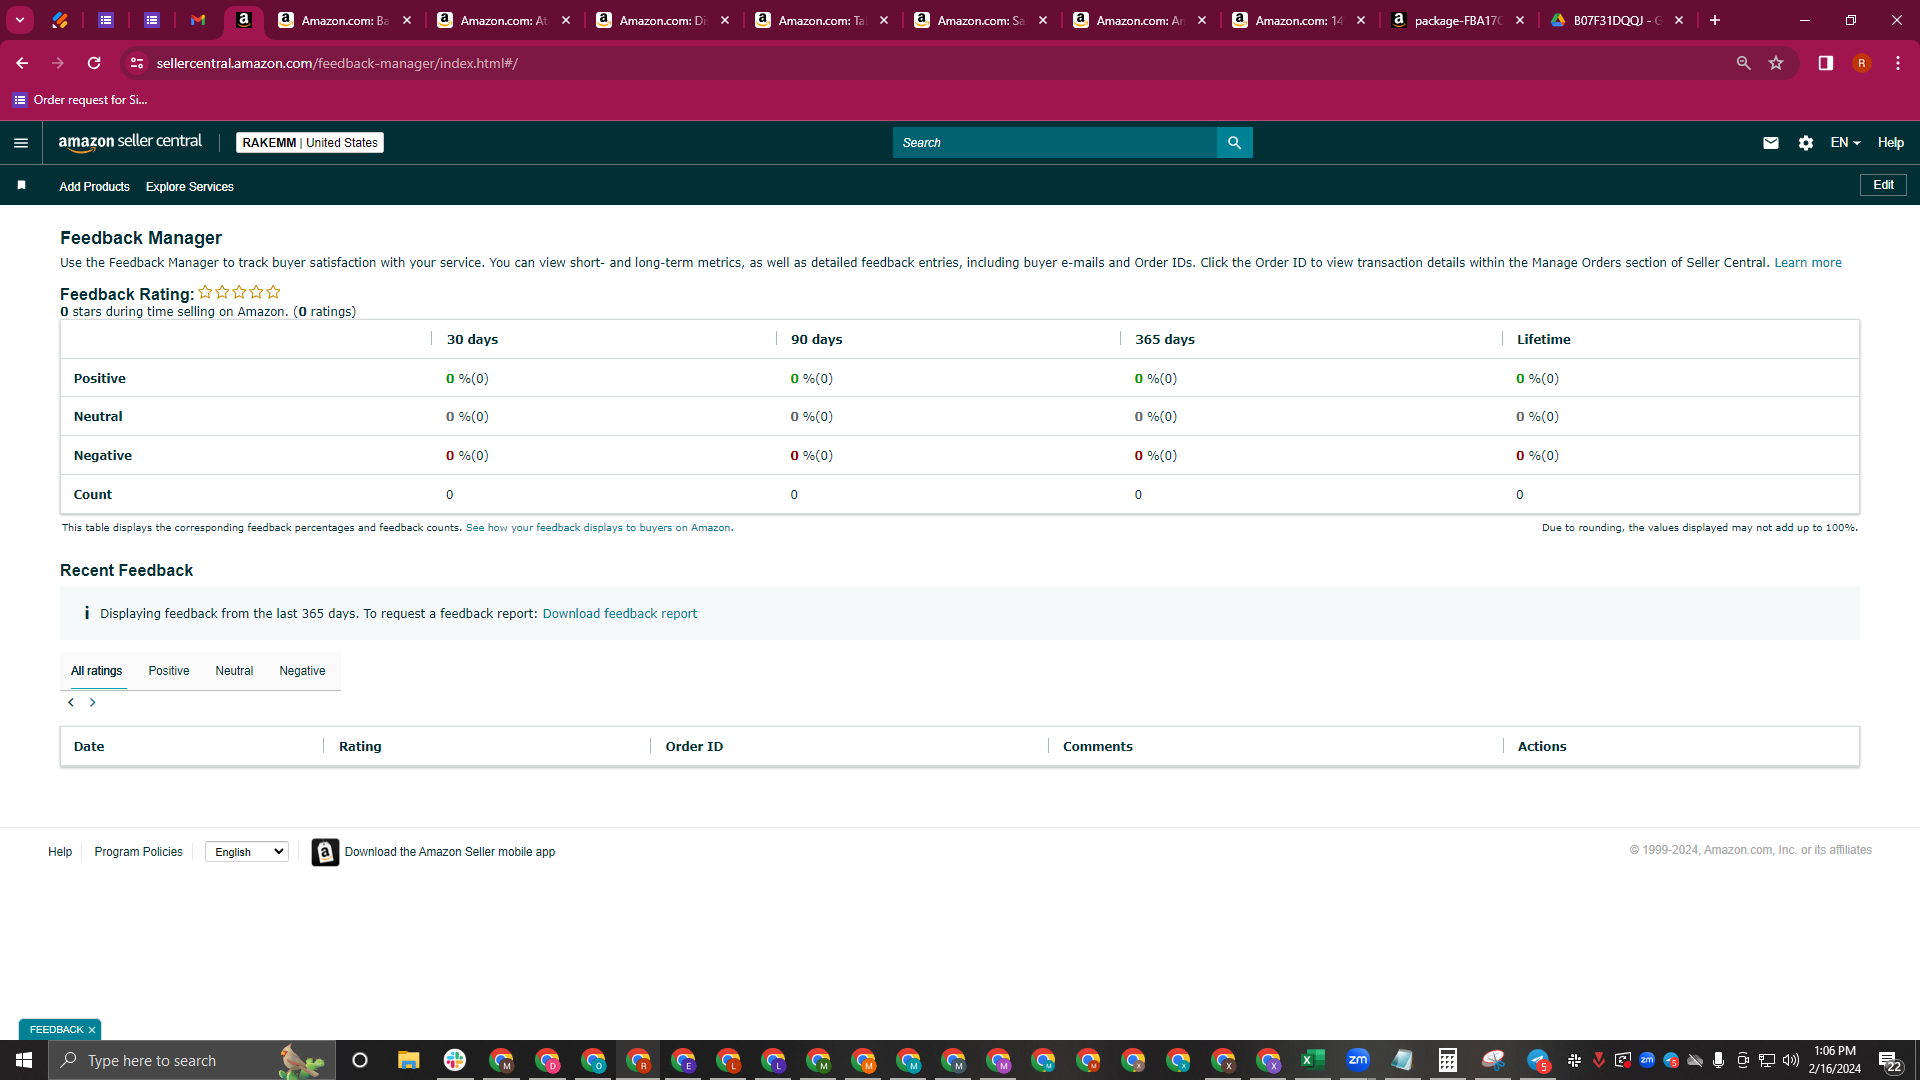This screenshot has width=1920, height=1080.
Task: Close the FEEDBACK widget tab
Action: click(92, 1030)
